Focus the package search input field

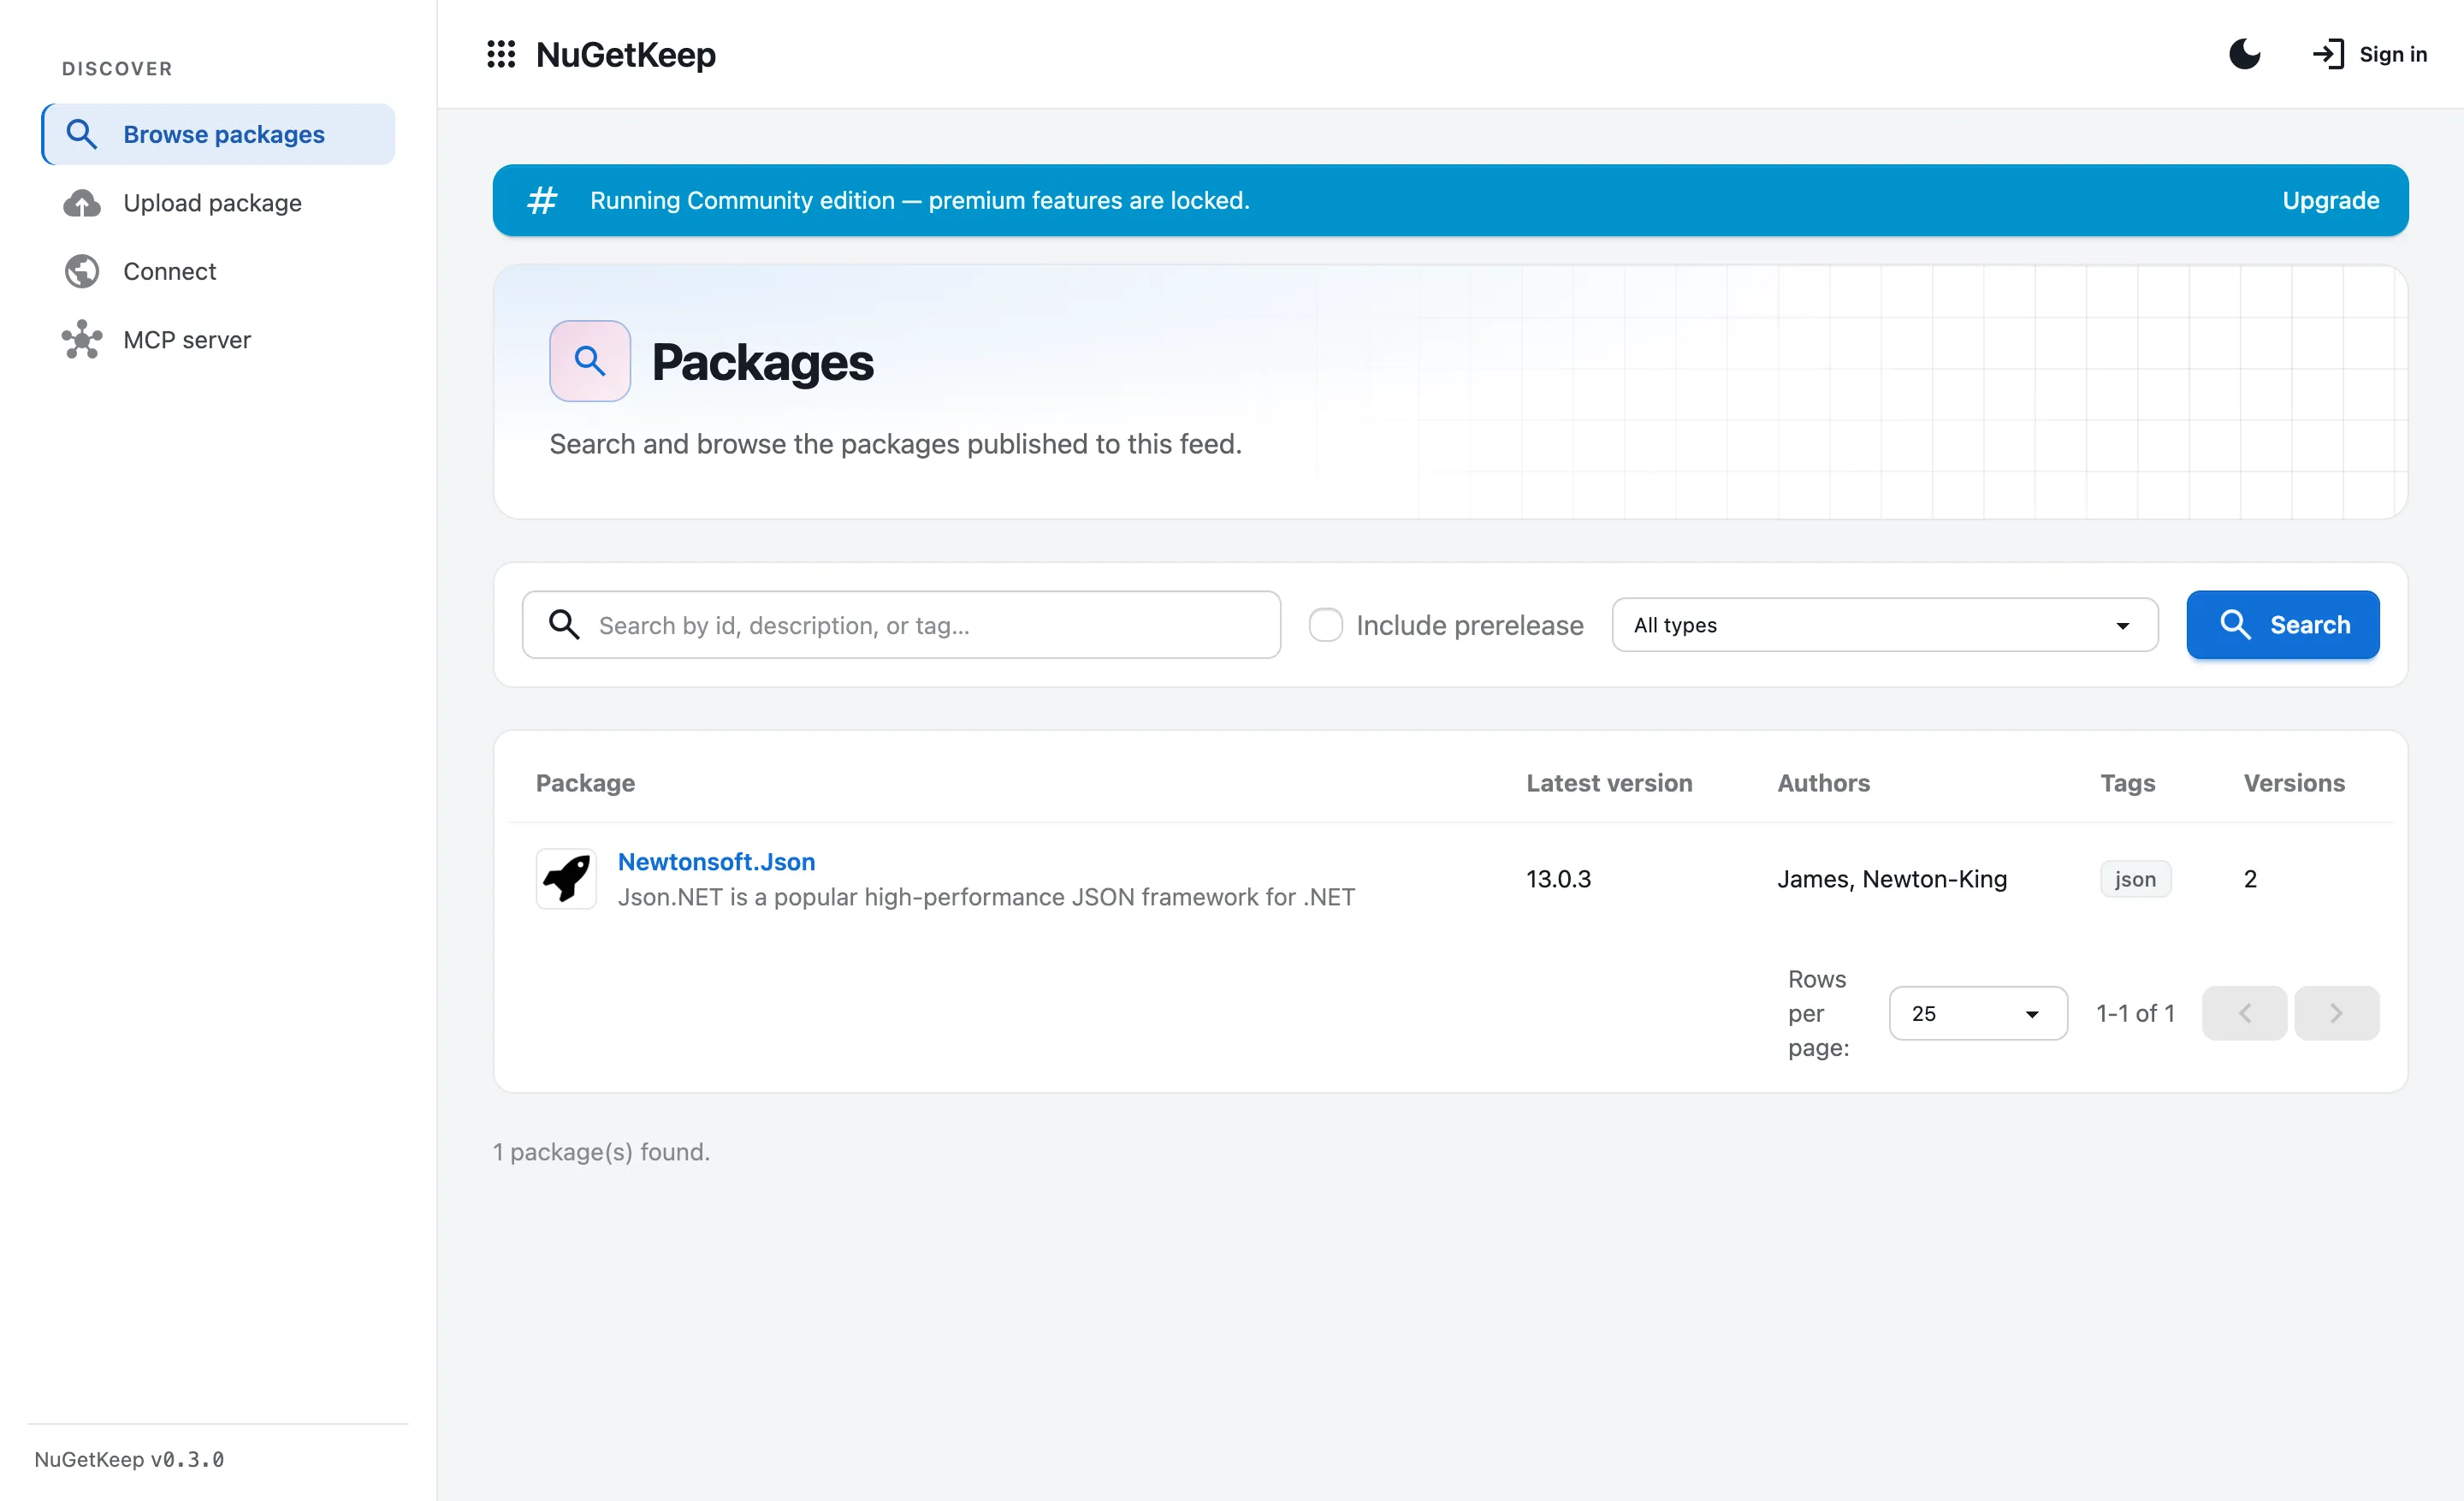click(x=901, y=625)
